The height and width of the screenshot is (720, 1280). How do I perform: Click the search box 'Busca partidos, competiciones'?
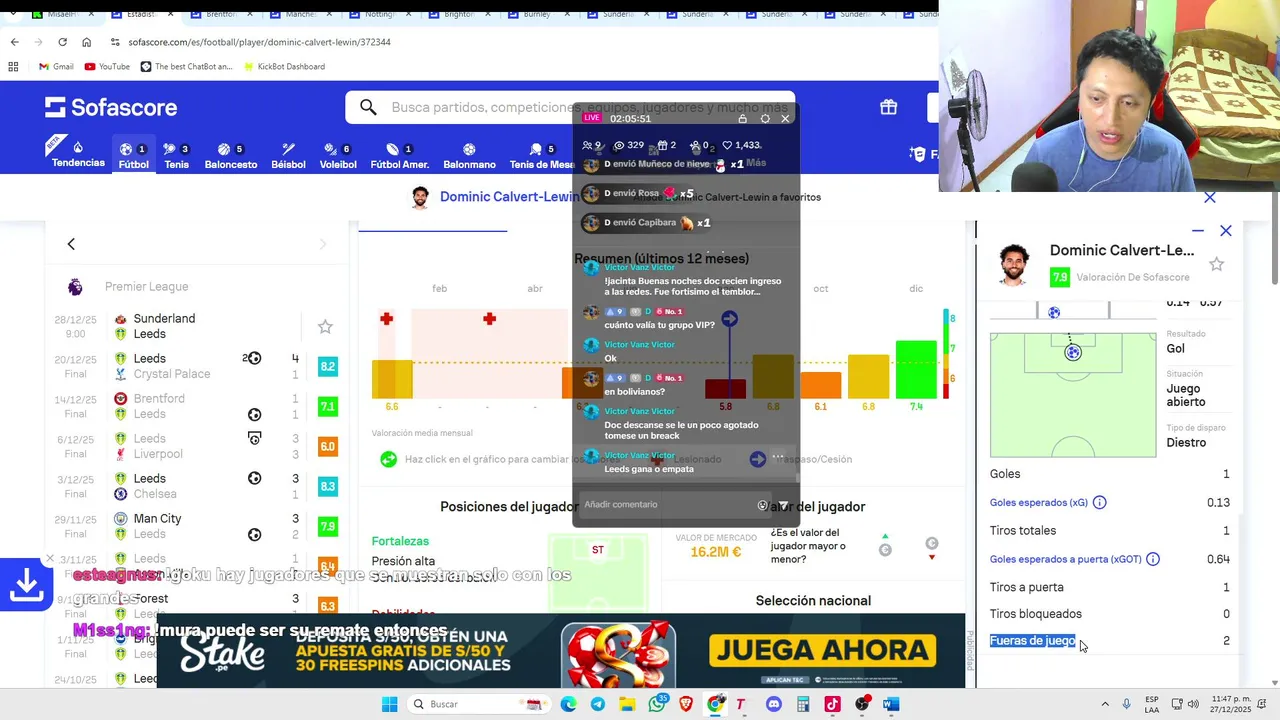coord(570,107)
